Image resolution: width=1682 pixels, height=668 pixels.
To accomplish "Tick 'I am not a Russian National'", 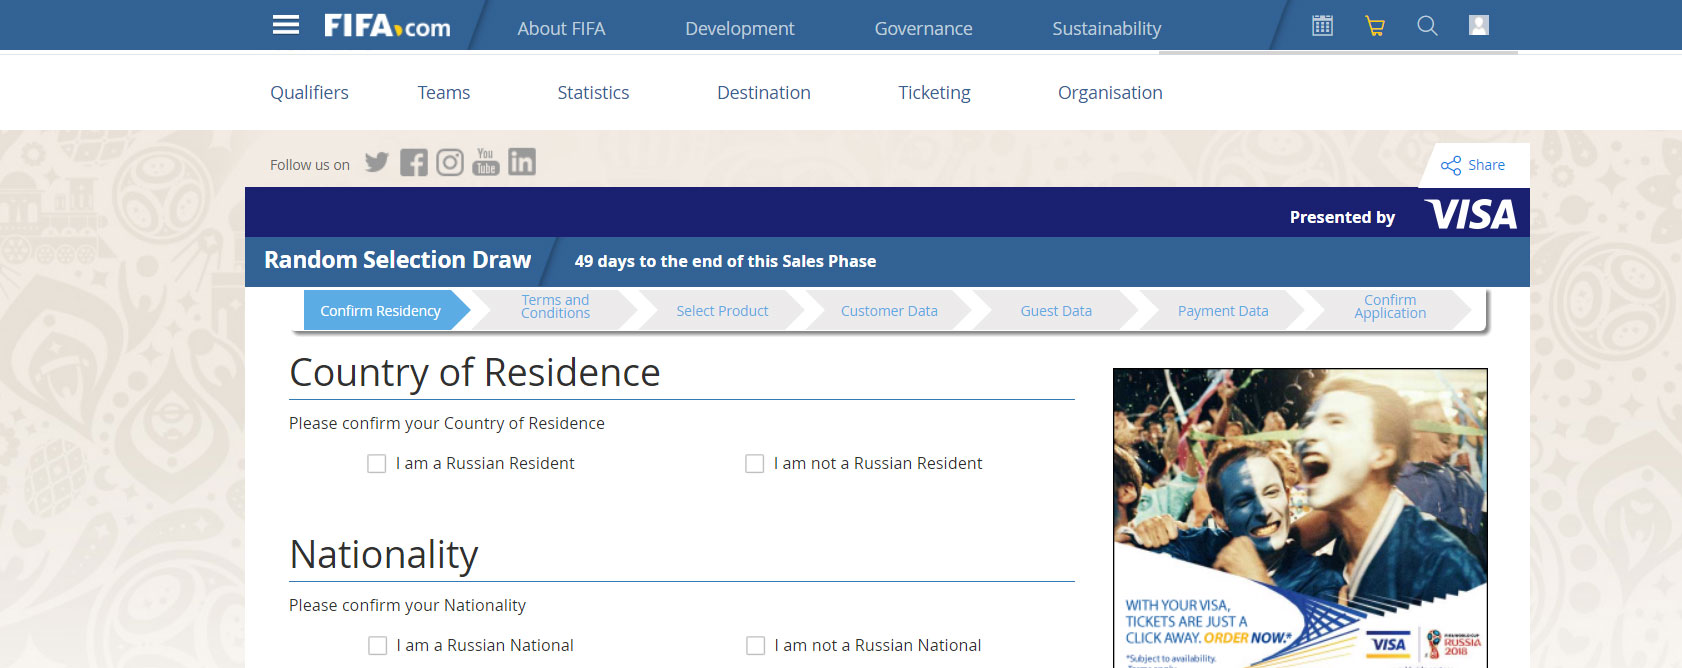I will 756,646.
